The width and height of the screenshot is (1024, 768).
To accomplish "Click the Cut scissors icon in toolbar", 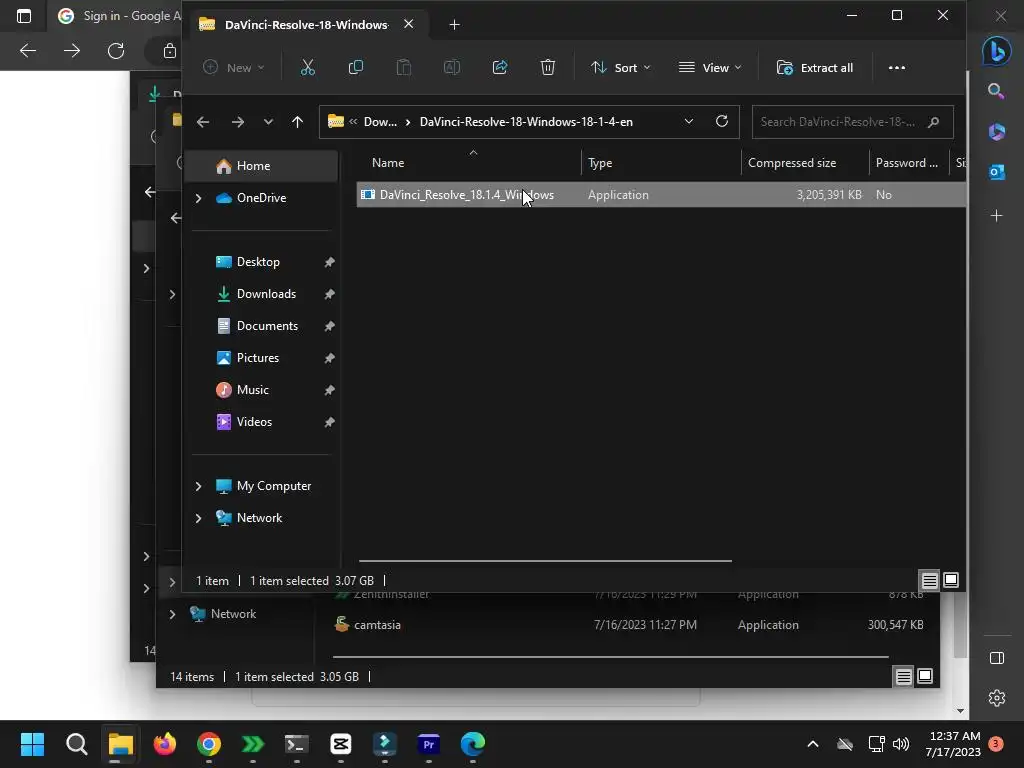I will (308, 67).
